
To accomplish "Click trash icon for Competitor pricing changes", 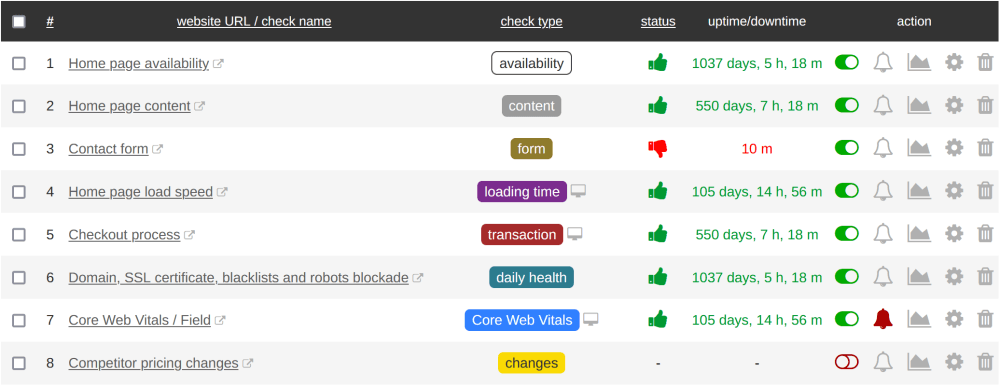I will [x=985, y=362].
